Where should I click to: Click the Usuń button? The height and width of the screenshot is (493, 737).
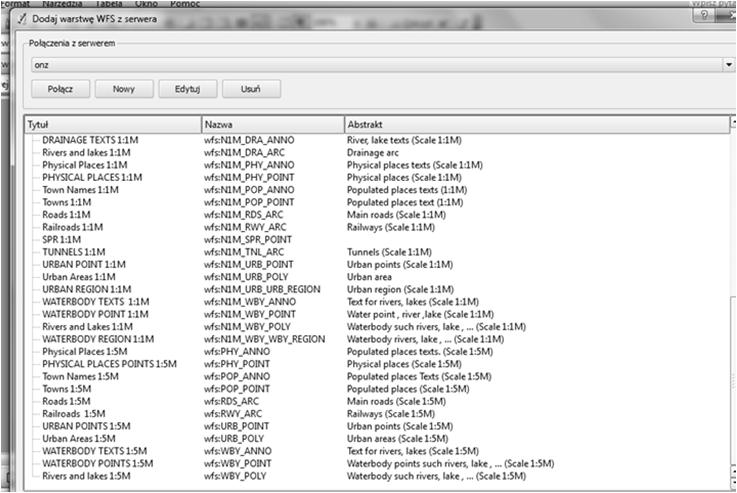click(251, 89)
